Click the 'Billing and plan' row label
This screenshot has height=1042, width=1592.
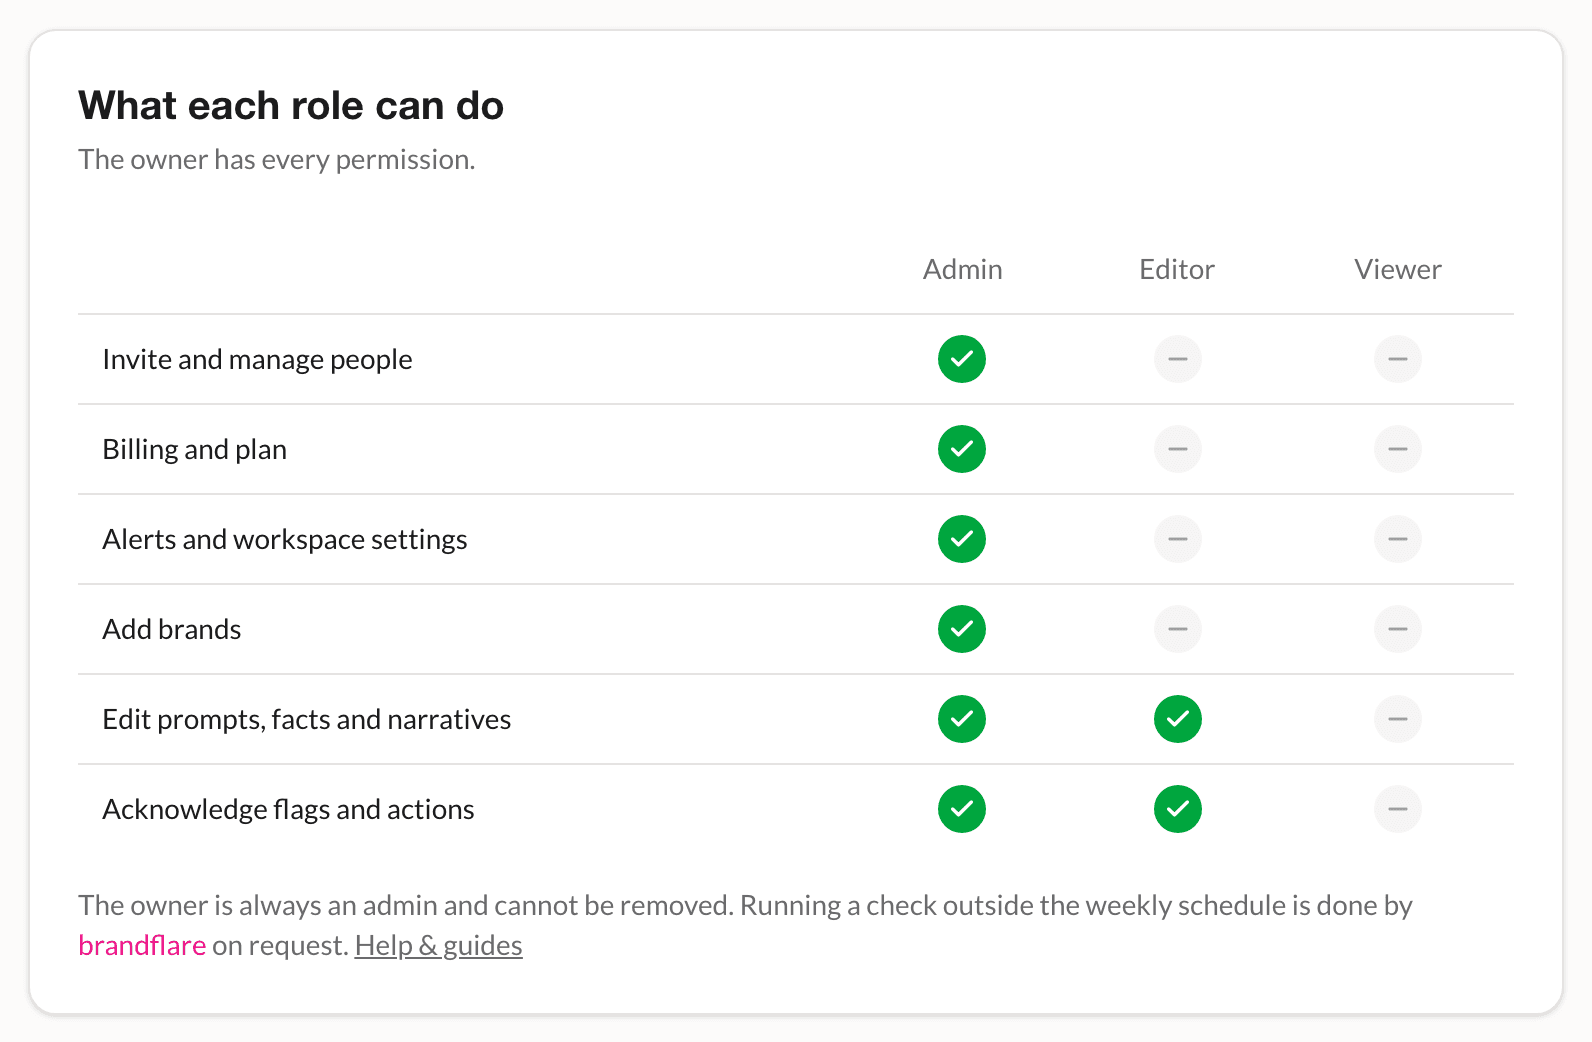click(x=195, y=450)
